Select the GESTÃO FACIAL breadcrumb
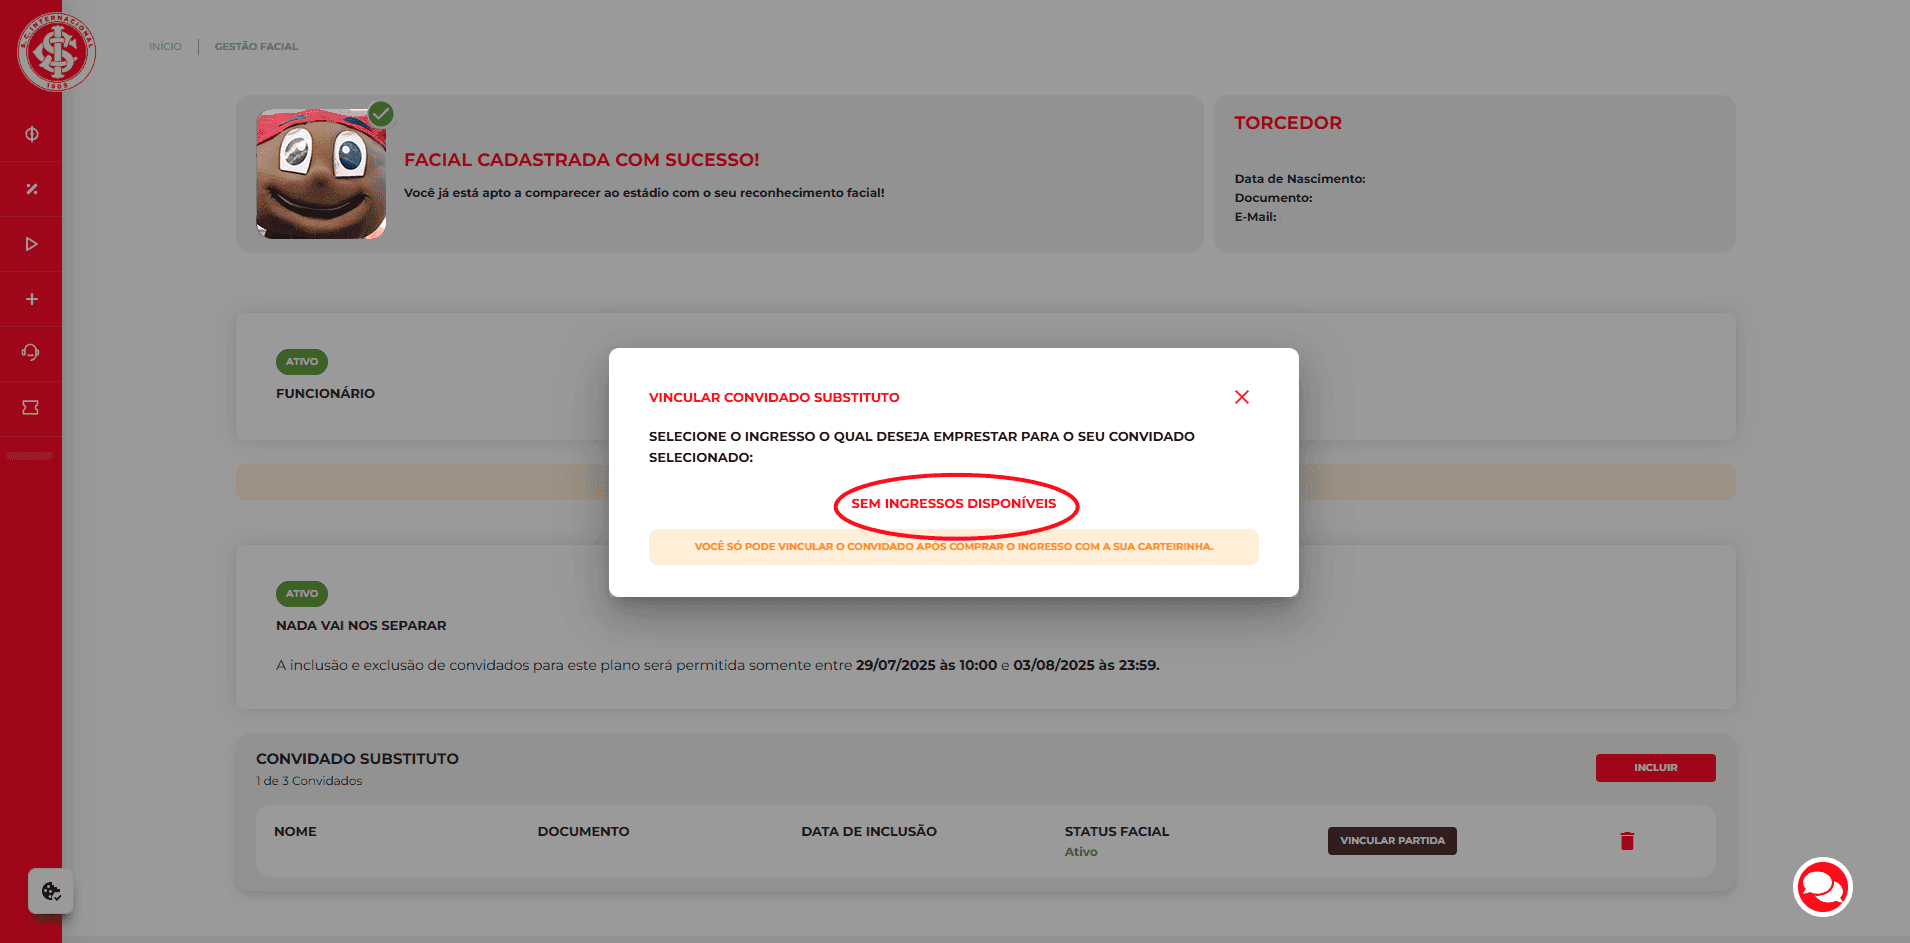1910x943 pixels. point(256,47)
